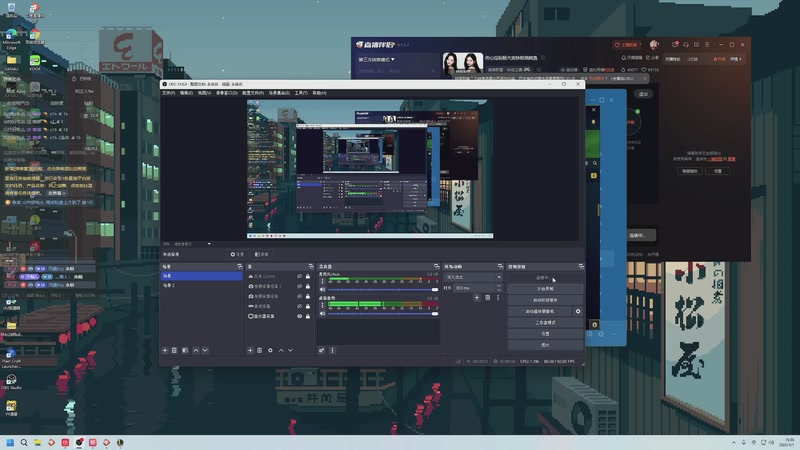This screenshot has width=800, height=450.
Task: Move the source down in the Sources dock
Action: (x=290, y=351)
